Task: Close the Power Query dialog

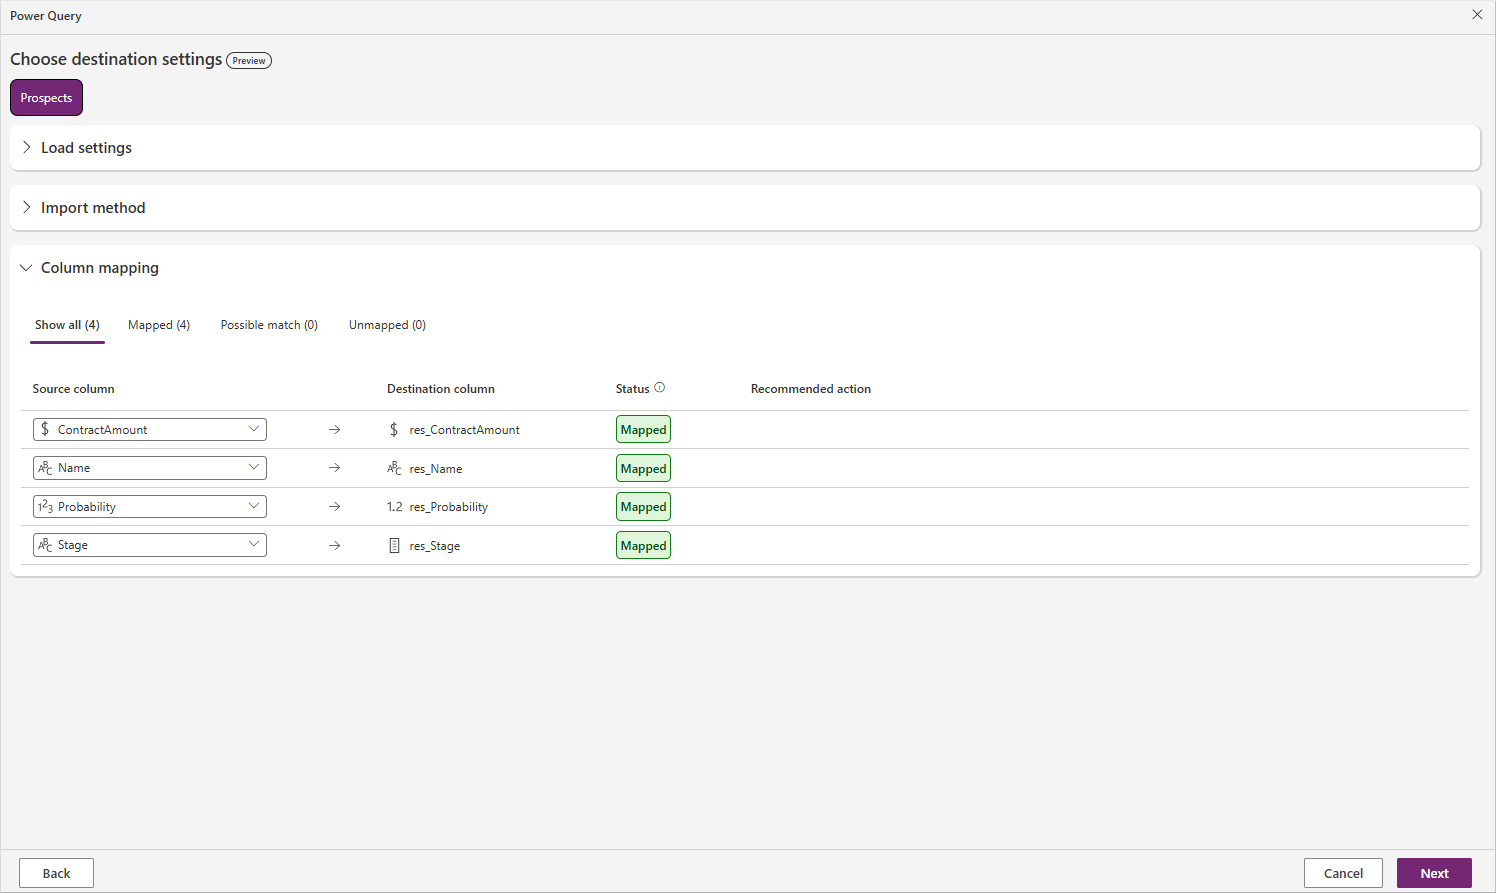Action: 1477,15
